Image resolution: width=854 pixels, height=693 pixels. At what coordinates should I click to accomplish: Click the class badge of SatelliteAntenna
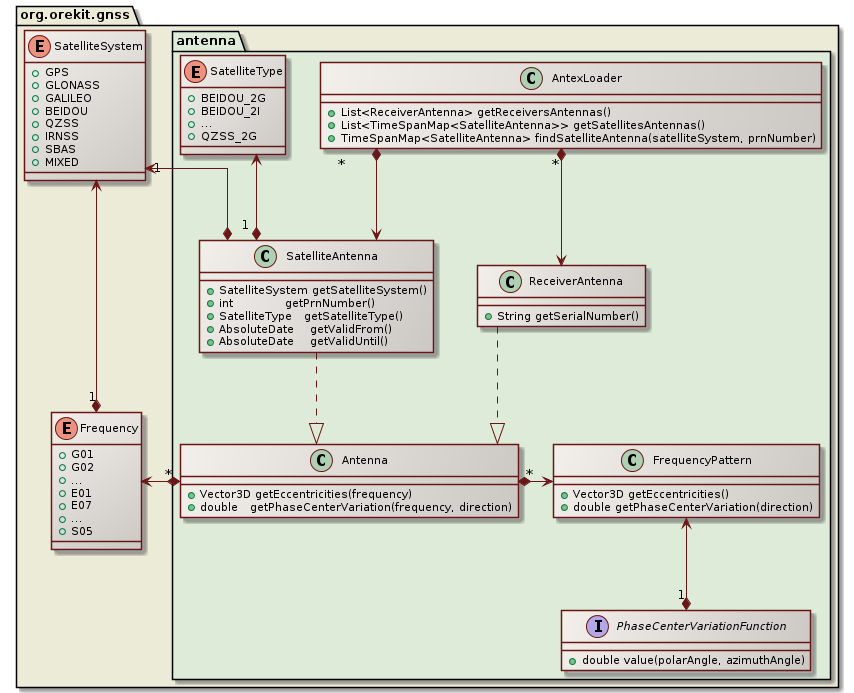pos(263,256)
